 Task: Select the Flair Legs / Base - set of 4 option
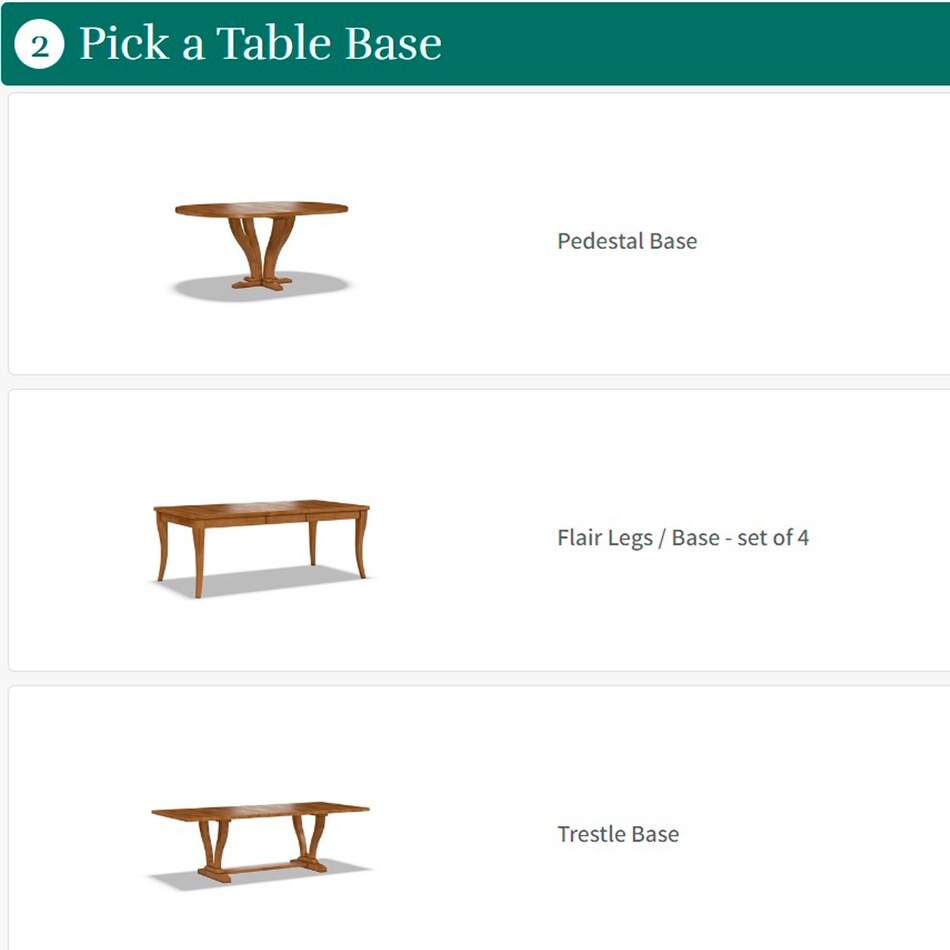click(x=475, y=530)
